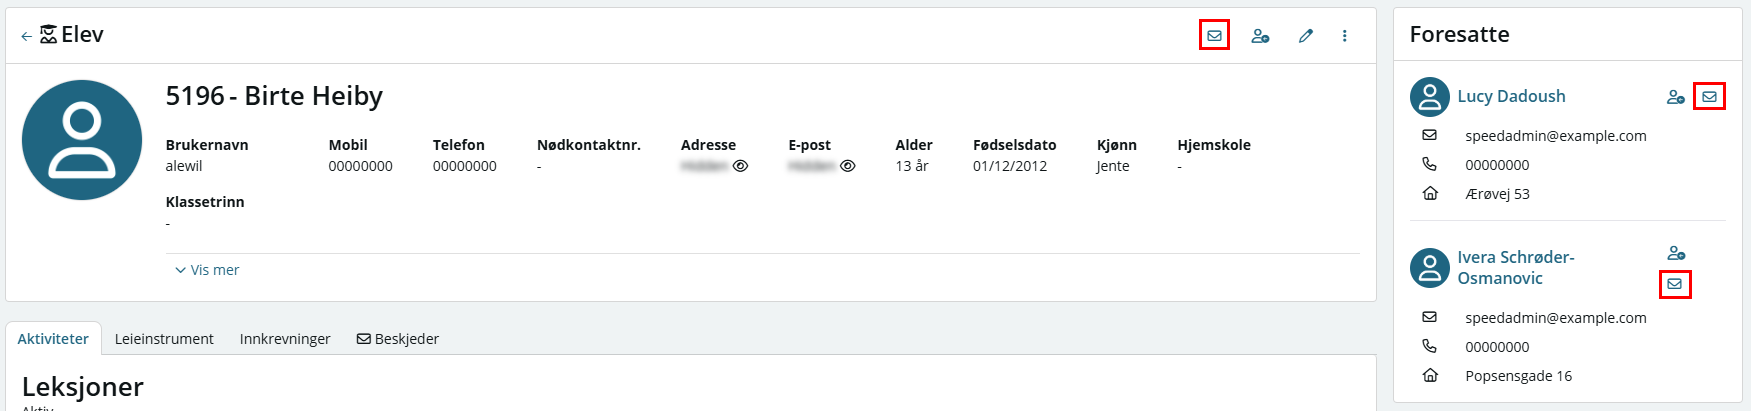Select the Beskjeder tab

coord(398,339)
